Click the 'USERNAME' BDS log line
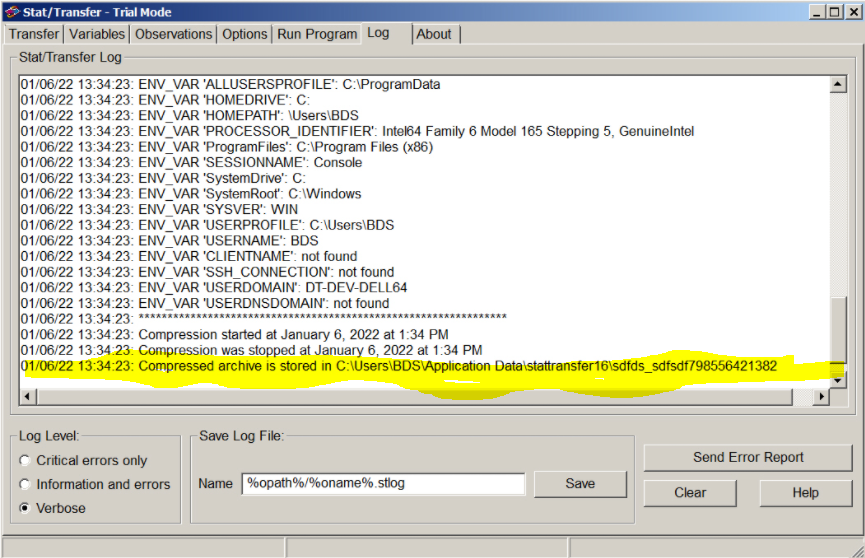The image size is (865, 558). pos(169,241)
